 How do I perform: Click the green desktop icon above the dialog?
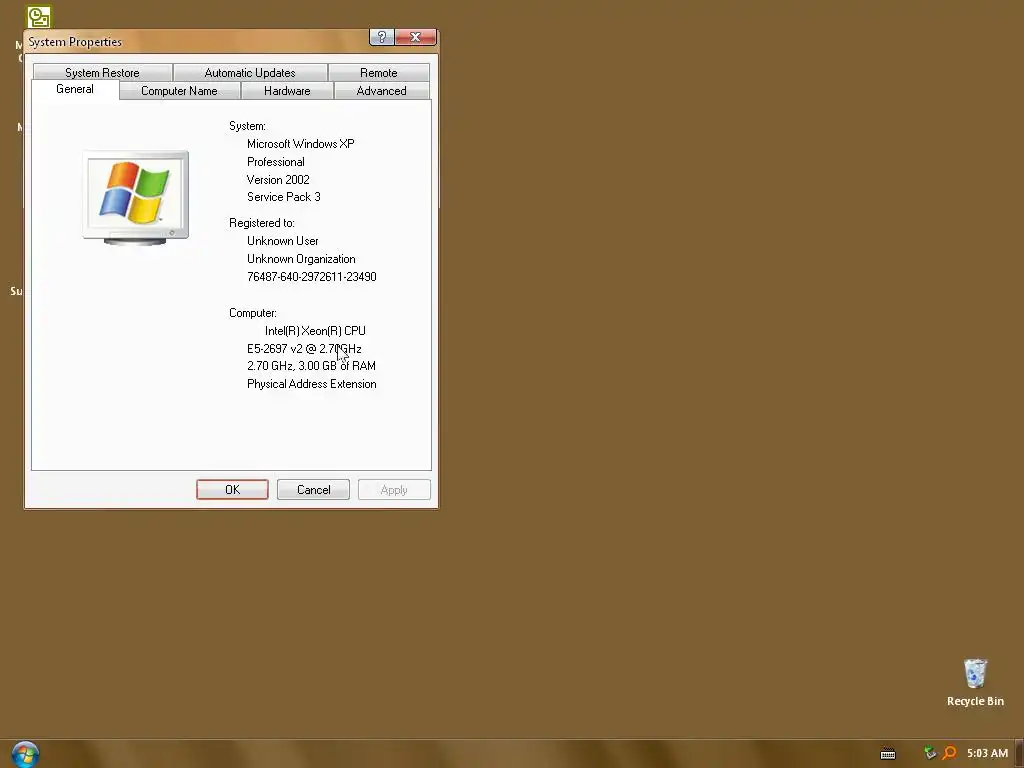39,17
